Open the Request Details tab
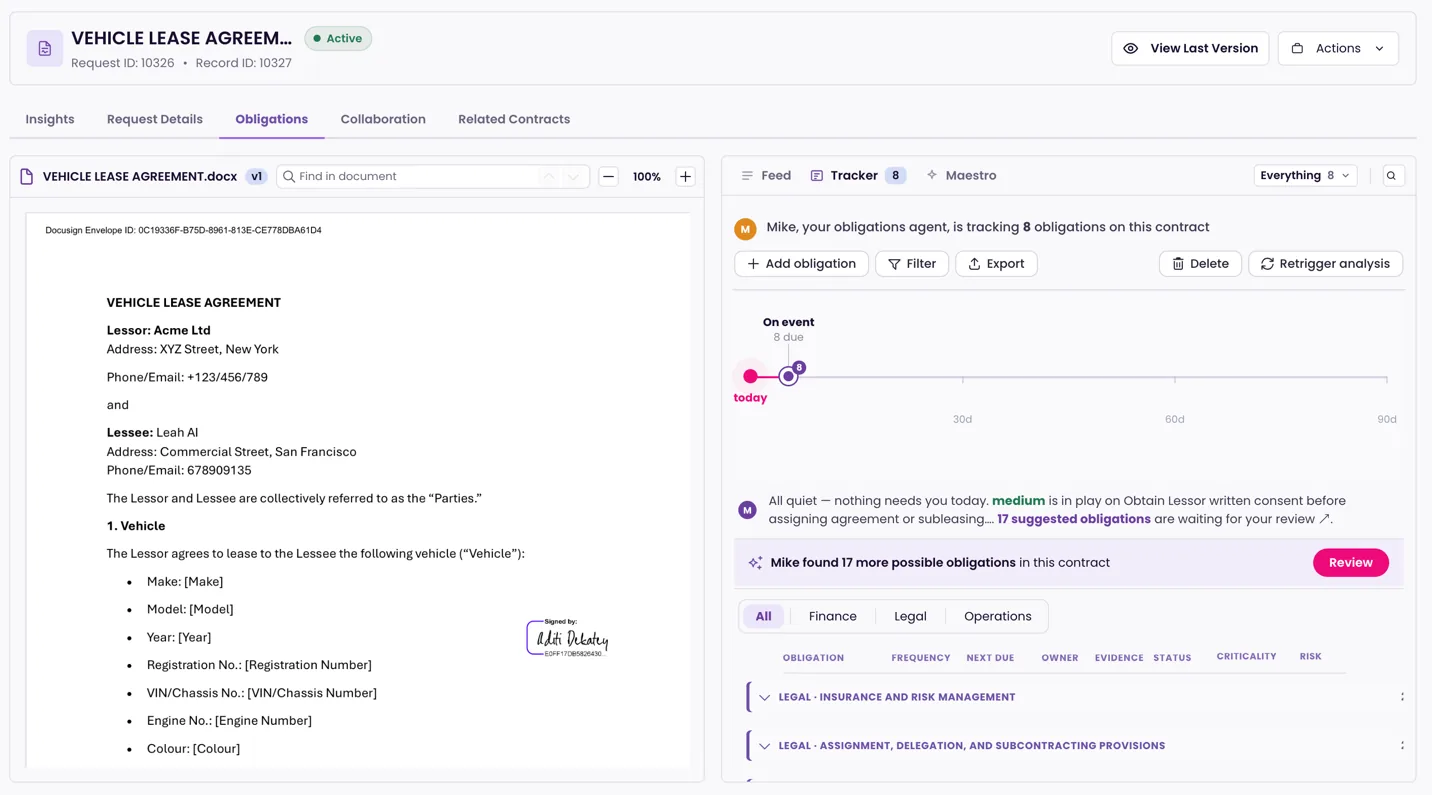This screenshot has height=795, width=1432. click(x=155, y=119)
